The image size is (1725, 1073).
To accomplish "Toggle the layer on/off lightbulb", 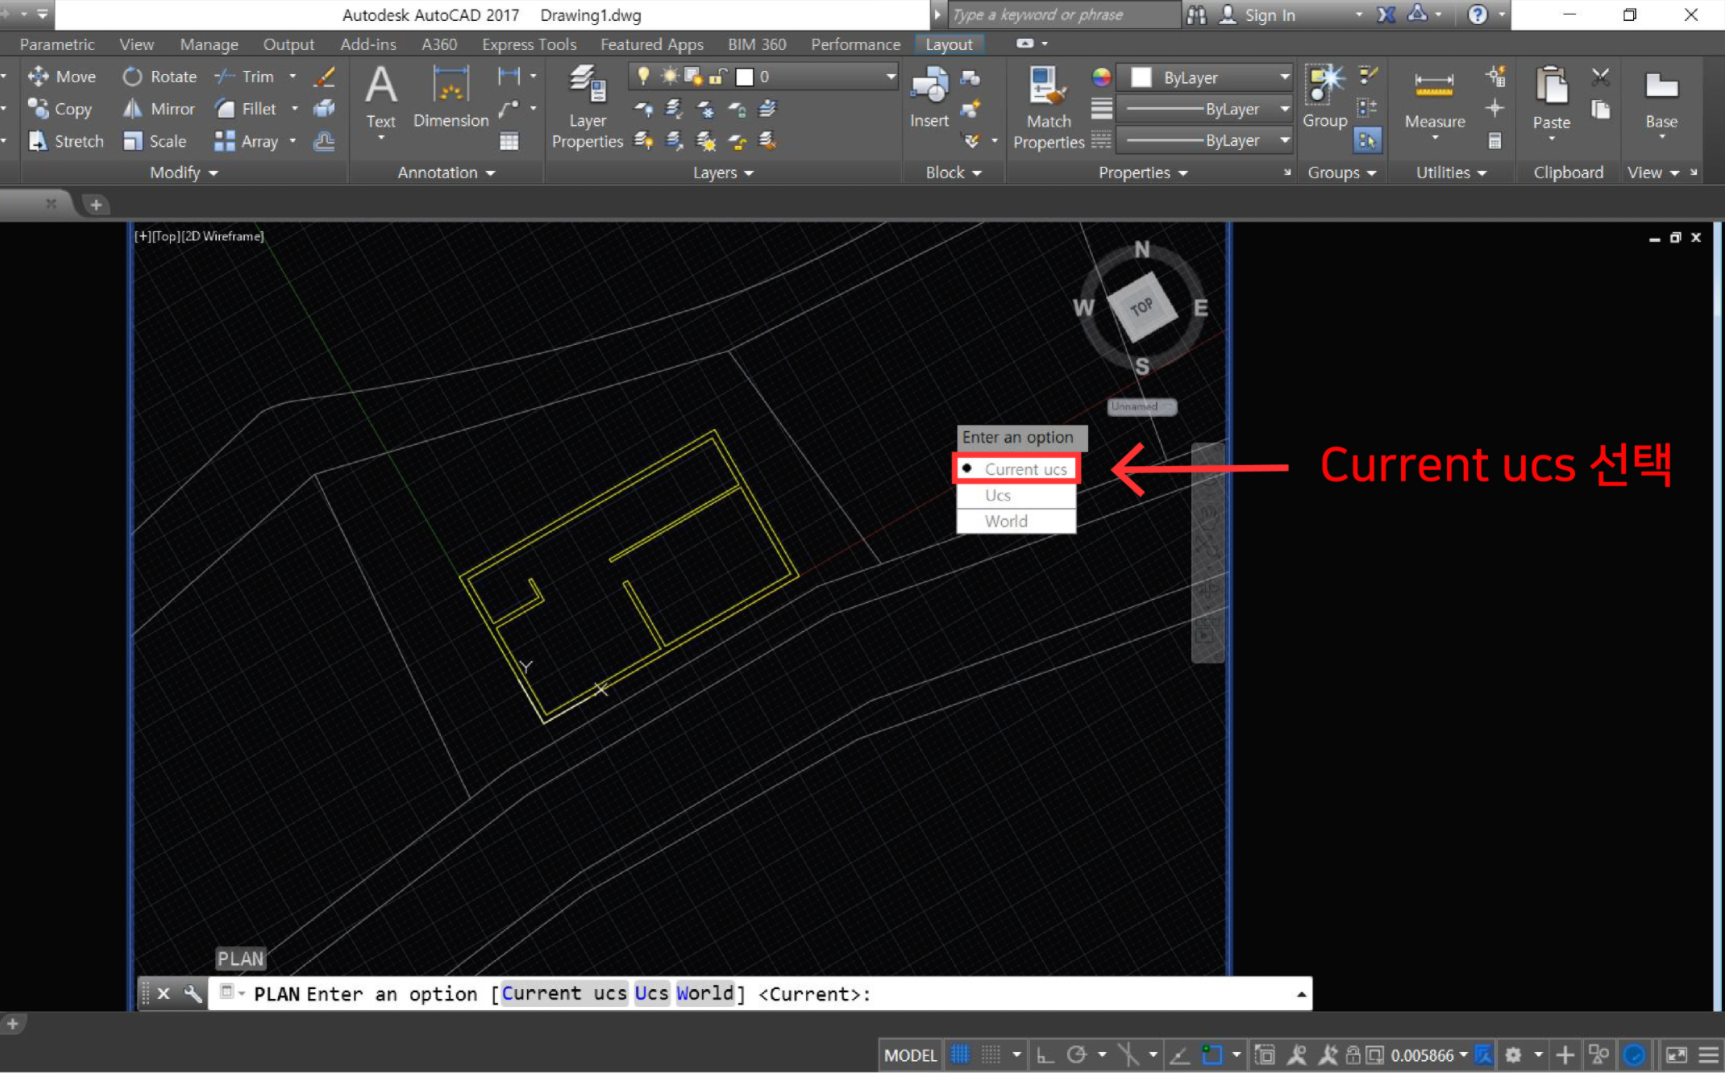I will click(644, 76).
